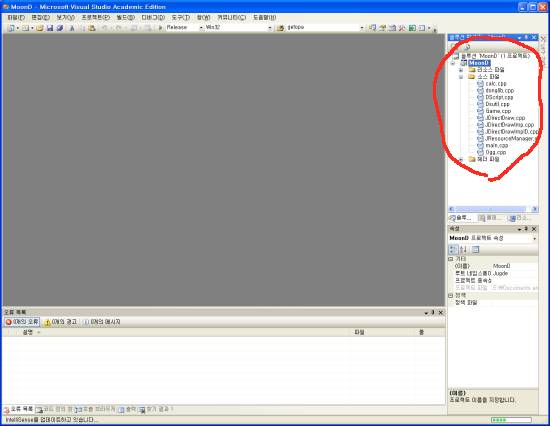This screenshot has height=426, width=550.
Task: Select donglib.cpp in Solution Explorer
Action: point(499,91)
